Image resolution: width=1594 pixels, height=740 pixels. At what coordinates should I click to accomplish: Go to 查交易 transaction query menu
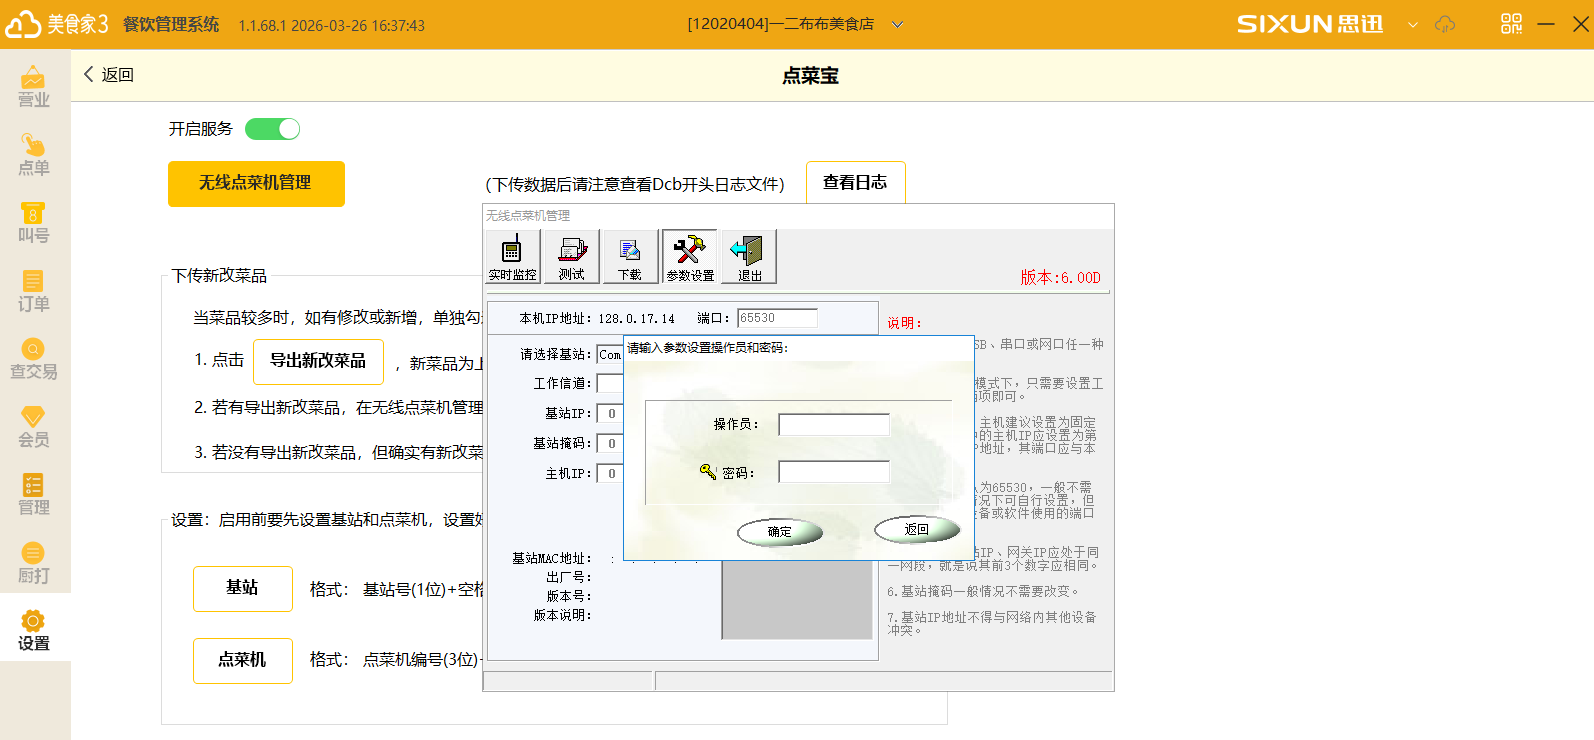[34, 359]
